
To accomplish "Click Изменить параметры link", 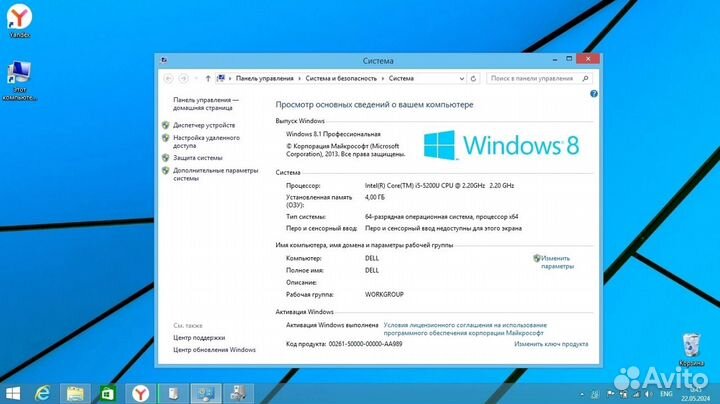I will click(557, 262).
